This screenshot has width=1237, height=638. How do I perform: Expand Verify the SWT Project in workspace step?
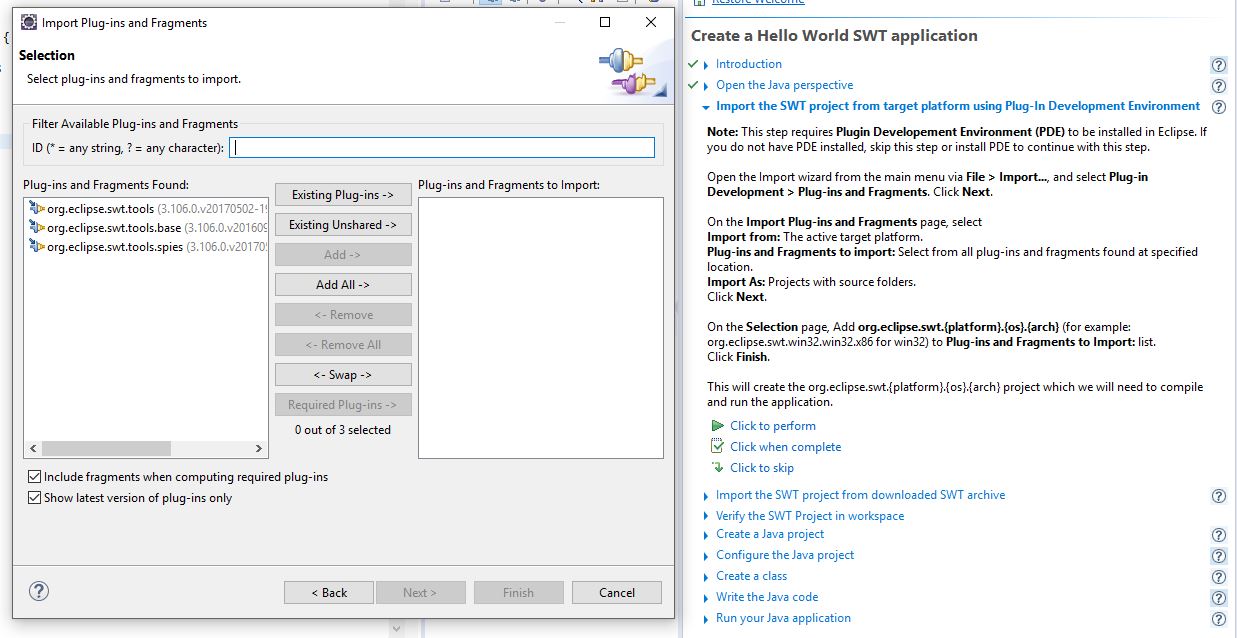[x=706, y=517]
